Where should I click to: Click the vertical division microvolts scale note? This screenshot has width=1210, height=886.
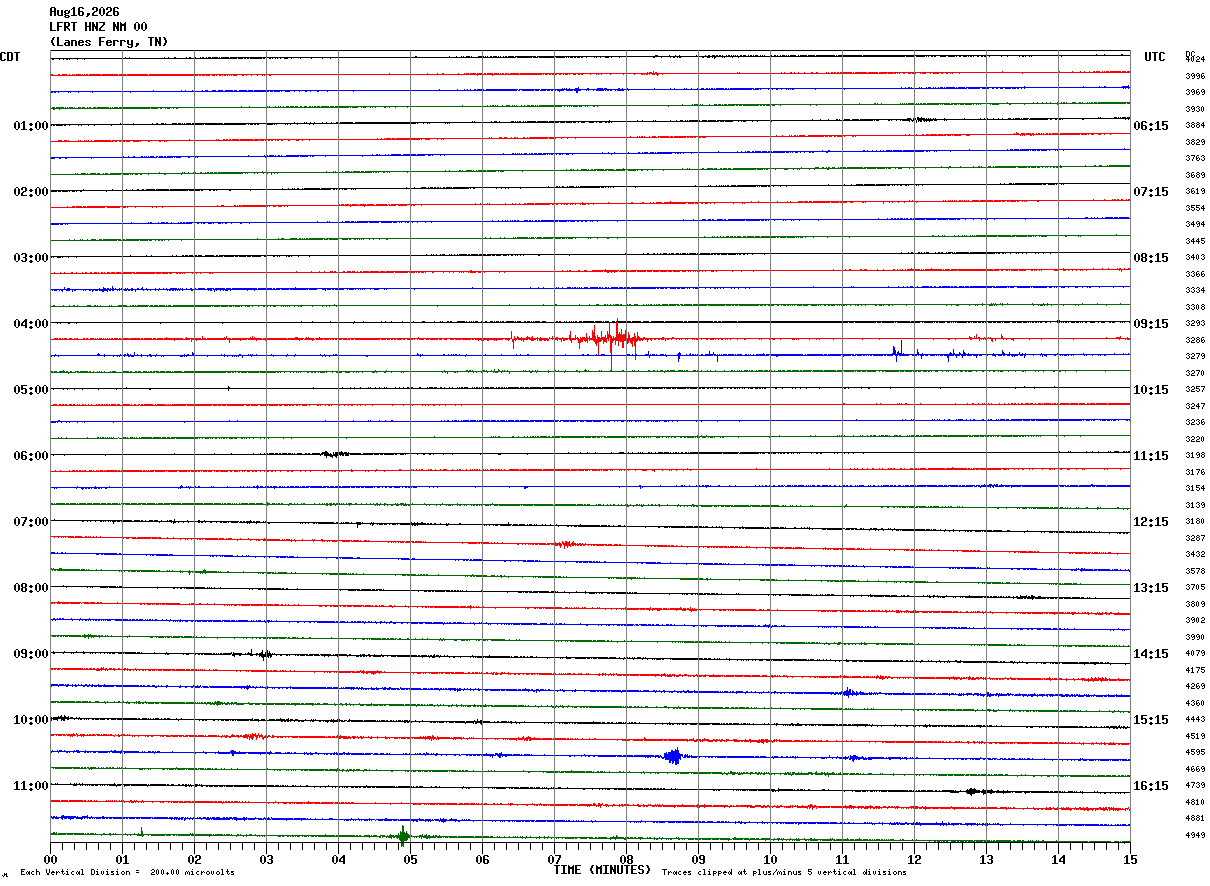[x=127, y=873]
